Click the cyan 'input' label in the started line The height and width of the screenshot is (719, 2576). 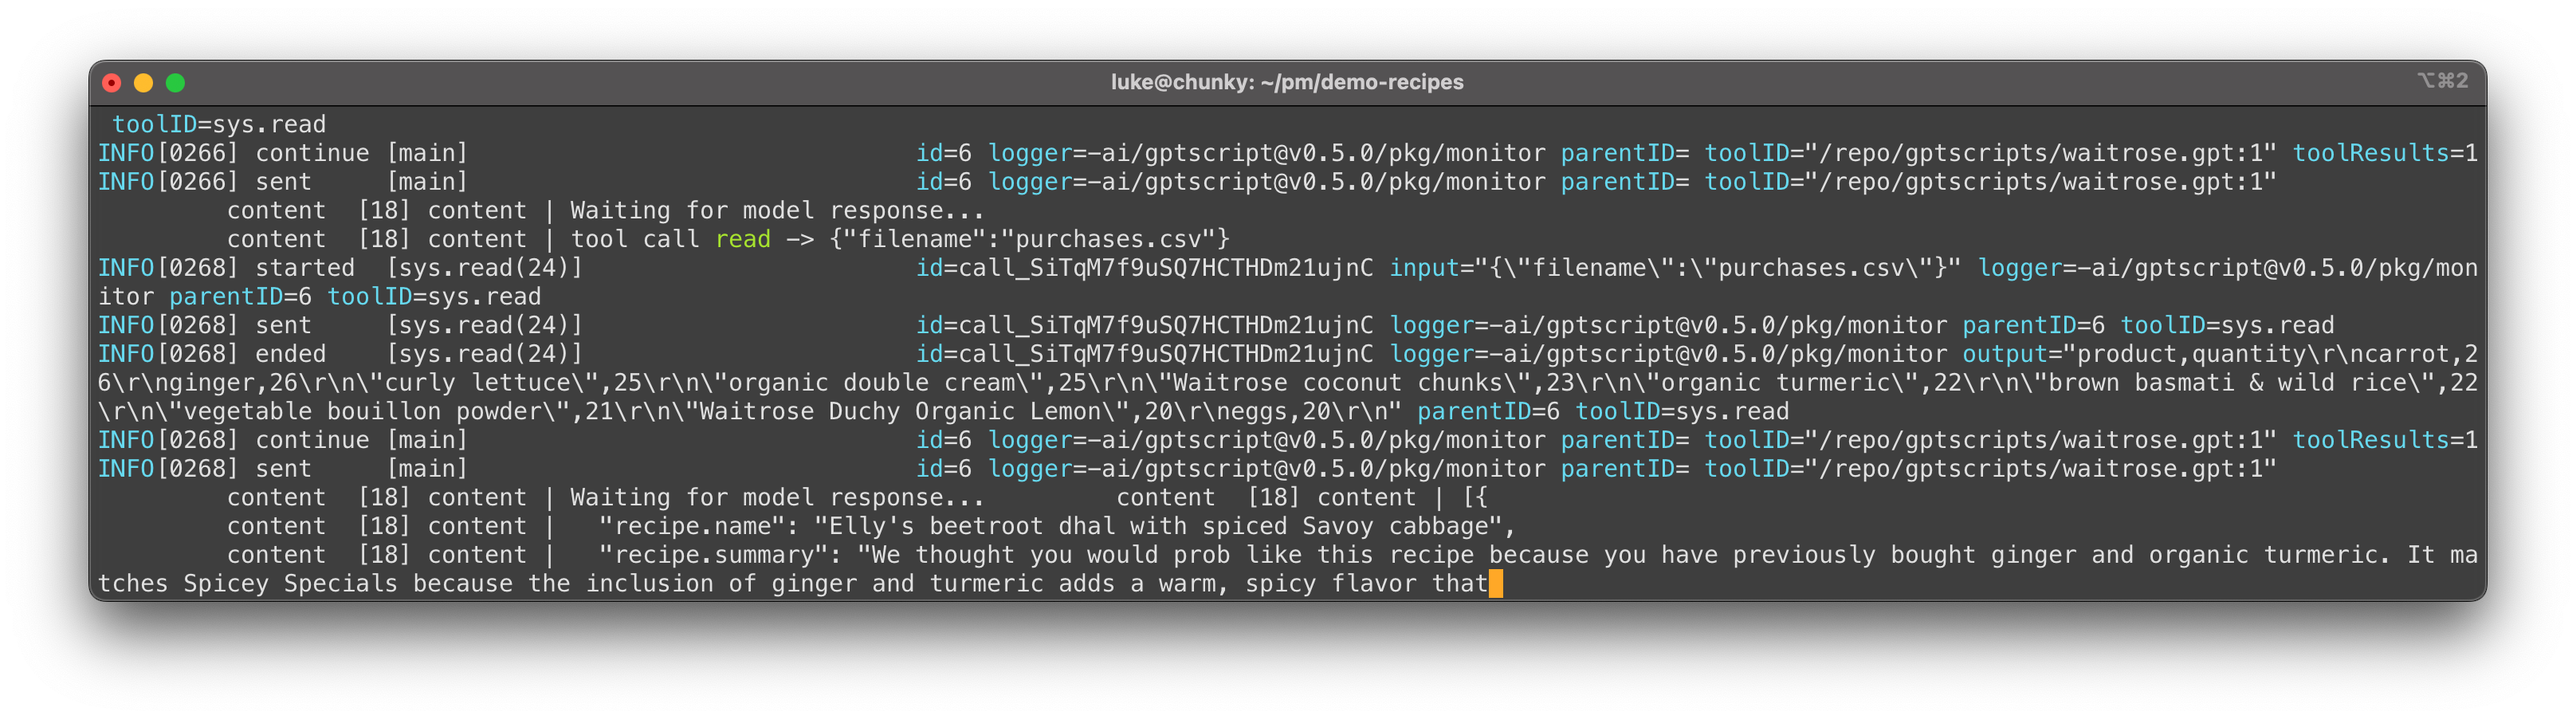point(1425,268)
